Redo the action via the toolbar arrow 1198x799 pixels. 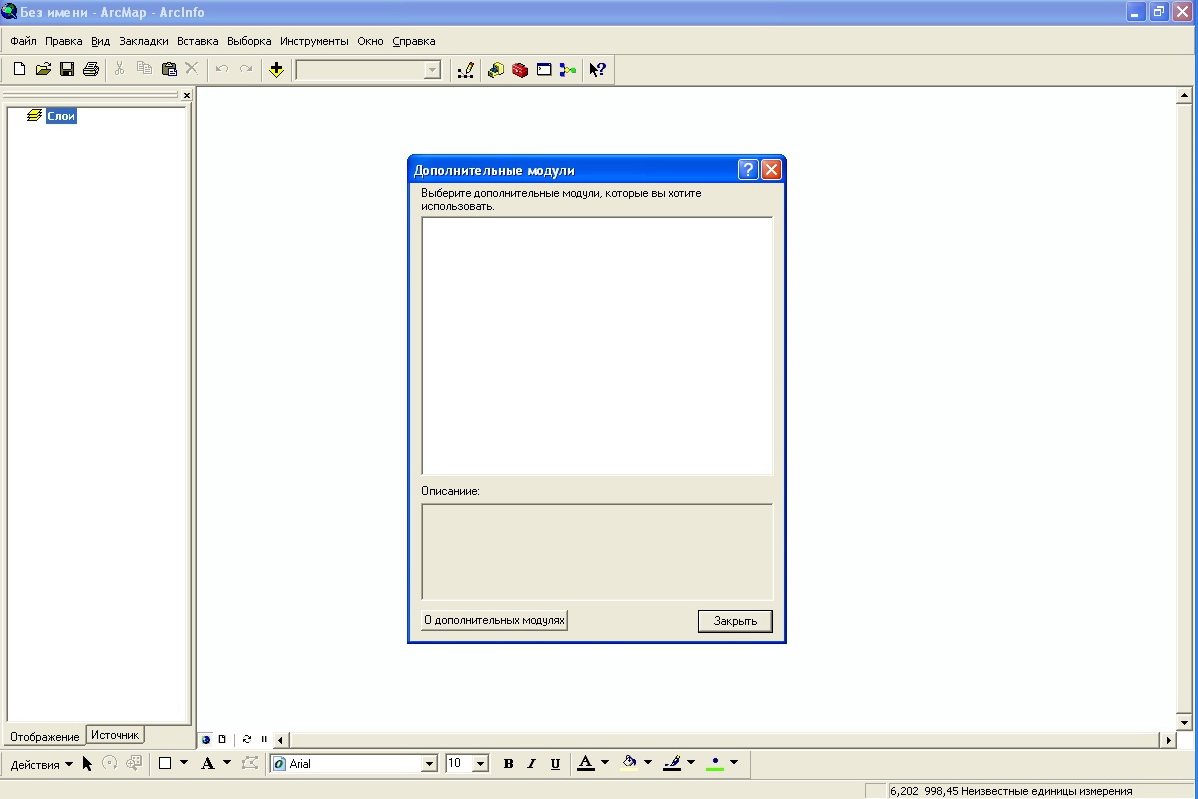click(246, 70)
